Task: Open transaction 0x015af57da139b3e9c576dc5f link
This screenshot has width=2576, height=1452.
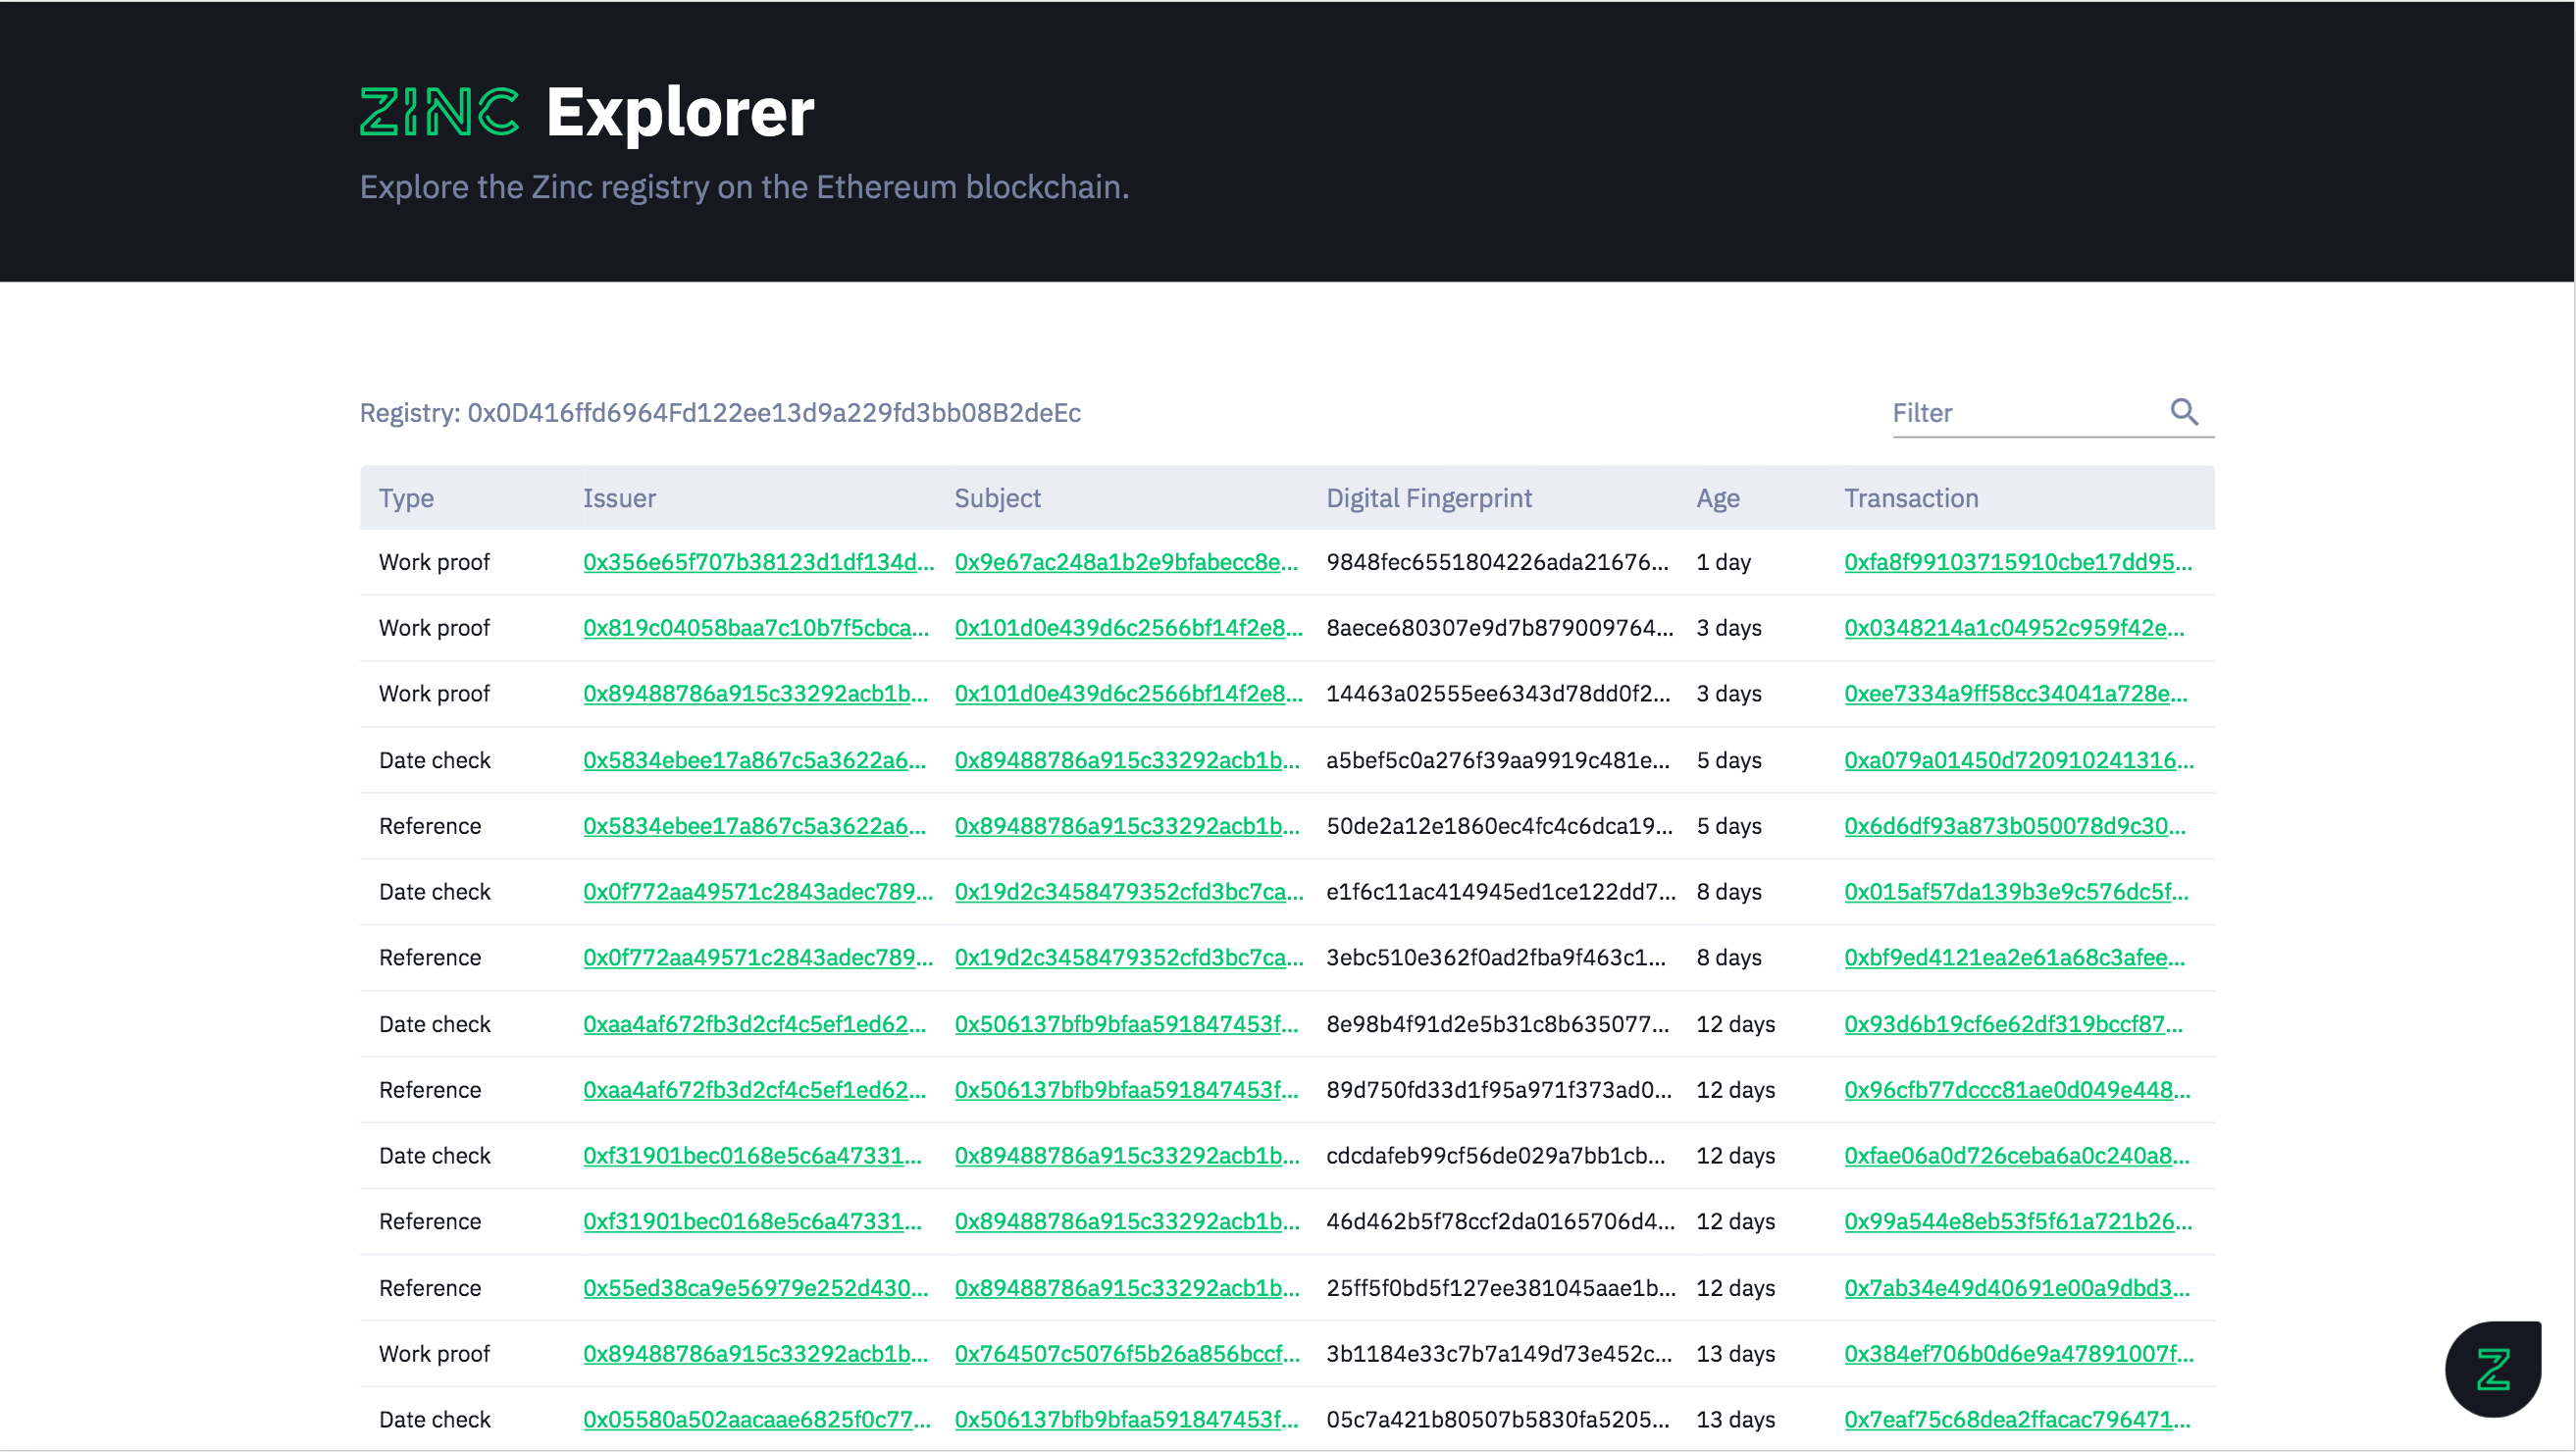Action: click(2015, 892)
